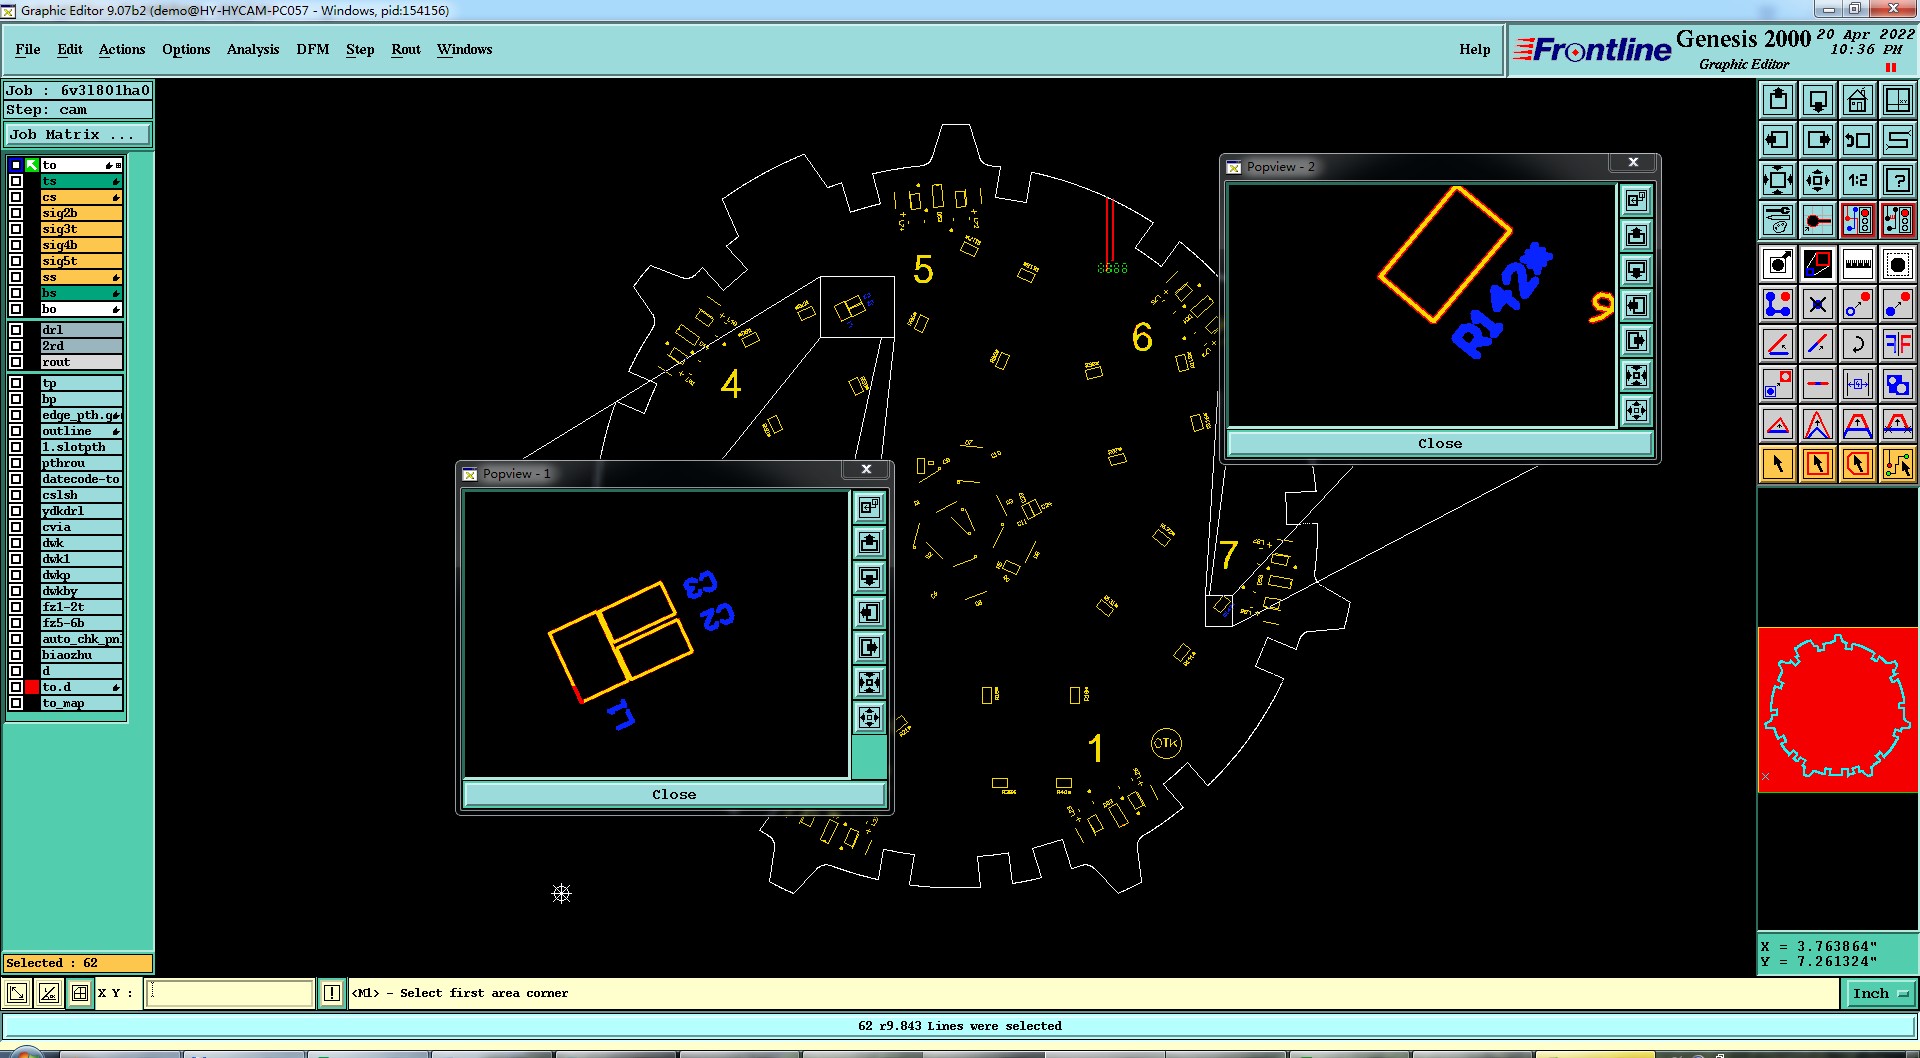Enable the checkbox for layer rout

(x=16, y=362)
